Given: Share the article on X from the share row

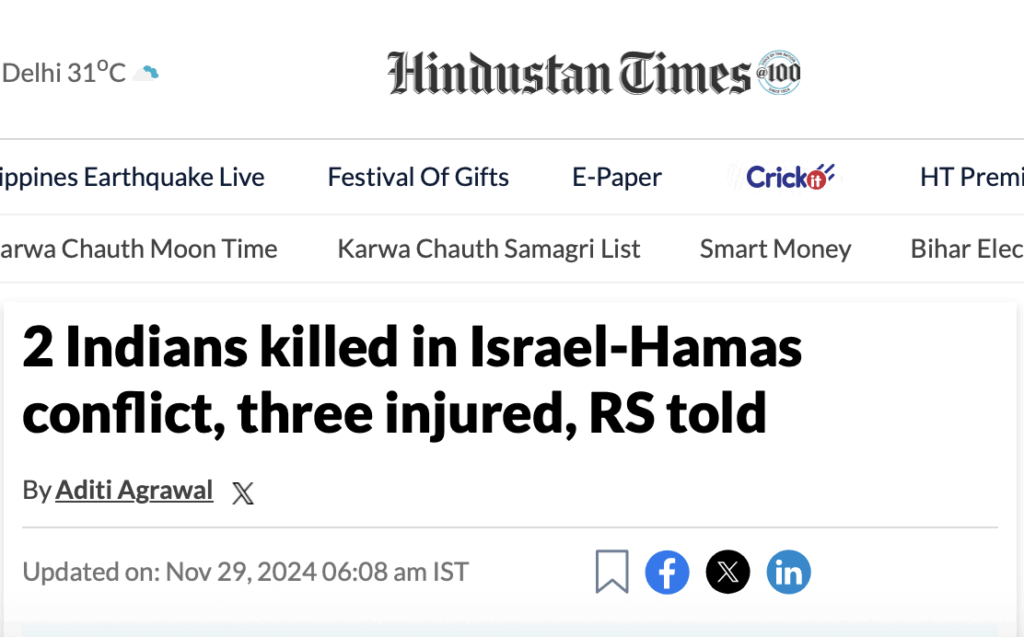Looking at the screenshot, I should (728, 572).
